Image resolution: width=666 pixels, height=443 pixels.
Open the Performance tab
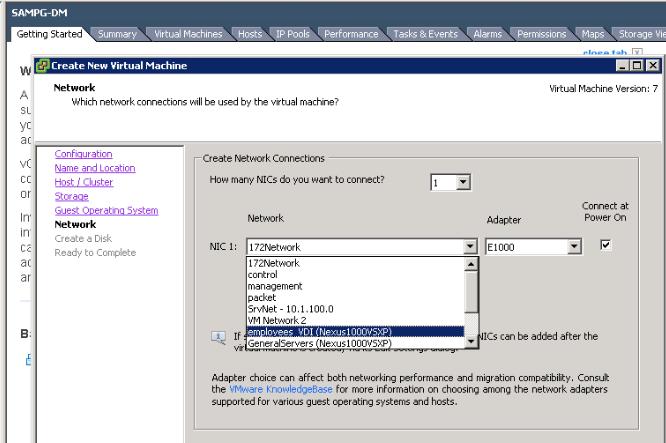click(351, 34)
